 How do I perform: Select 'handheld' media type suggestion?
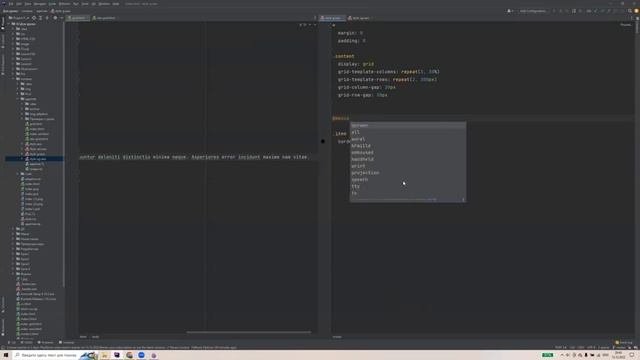[407, 159]
